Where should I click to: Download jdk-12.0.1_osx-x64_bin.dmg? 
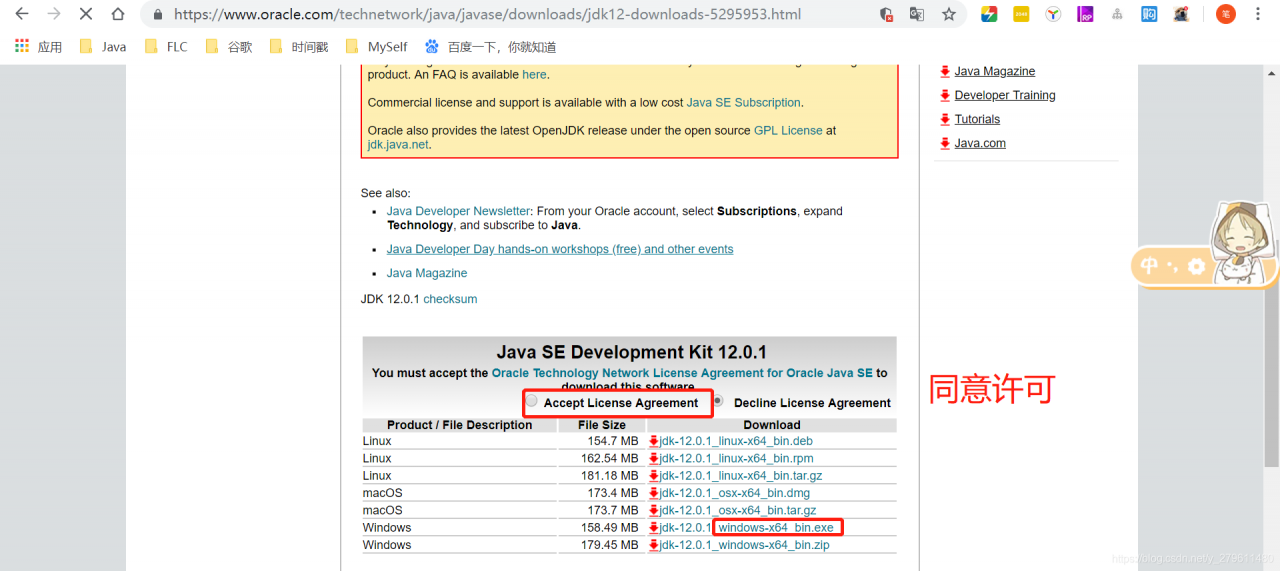[735, 493]
